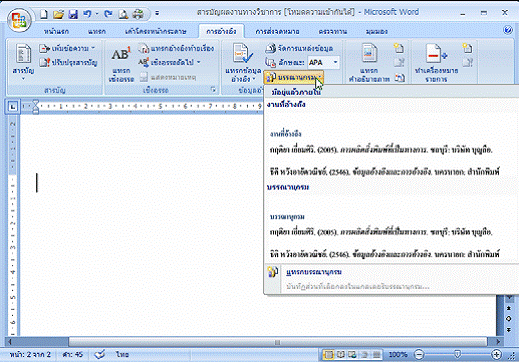Image resolution: width=519 pixels, height=362 pixels.
Task: Open the สารบัญ table of contents button
Action: [23, 62]
